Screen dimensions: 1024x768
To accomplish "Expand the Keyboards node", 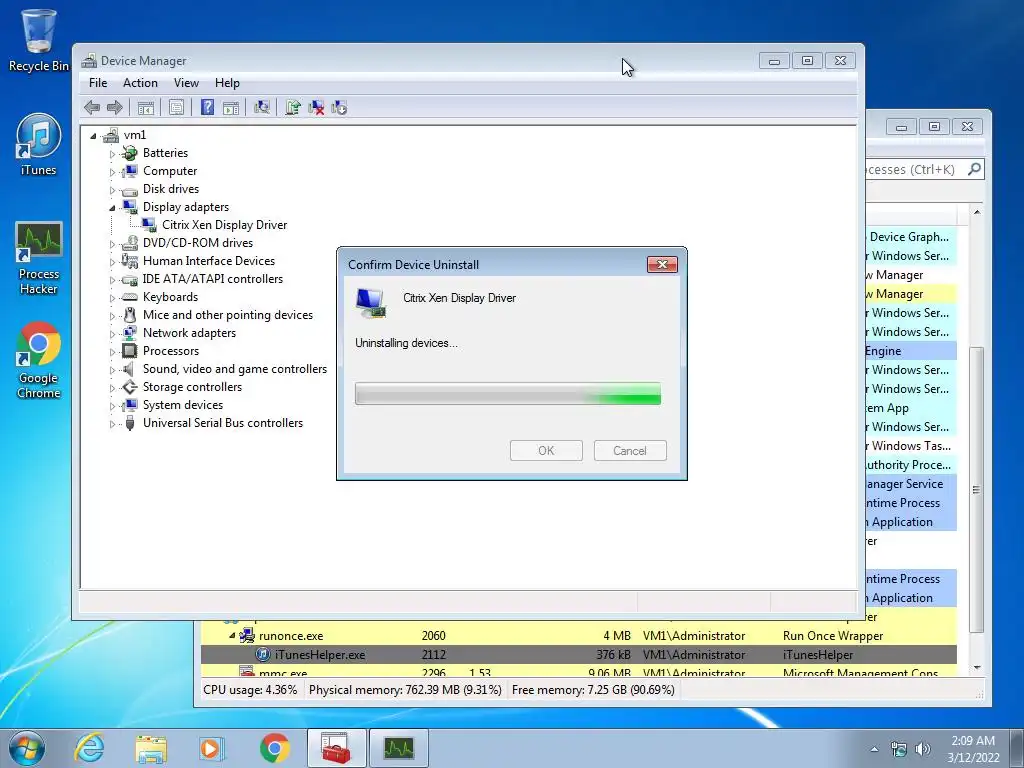I will tap(112, 298).
